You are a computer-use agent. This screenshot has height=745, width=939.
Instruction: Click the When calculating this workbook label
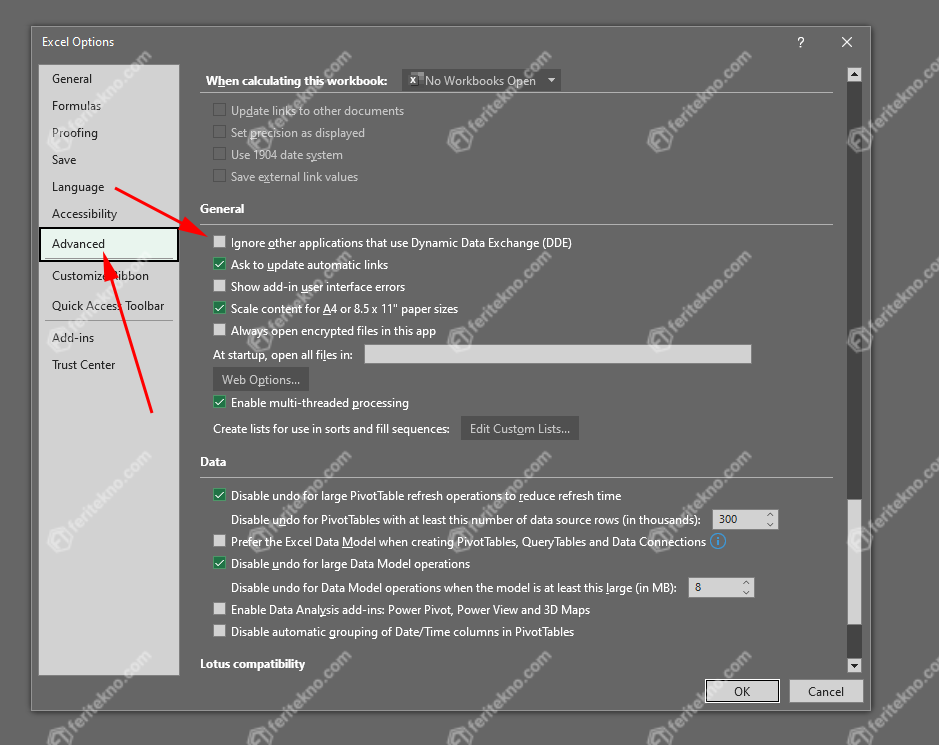[296, 81]
